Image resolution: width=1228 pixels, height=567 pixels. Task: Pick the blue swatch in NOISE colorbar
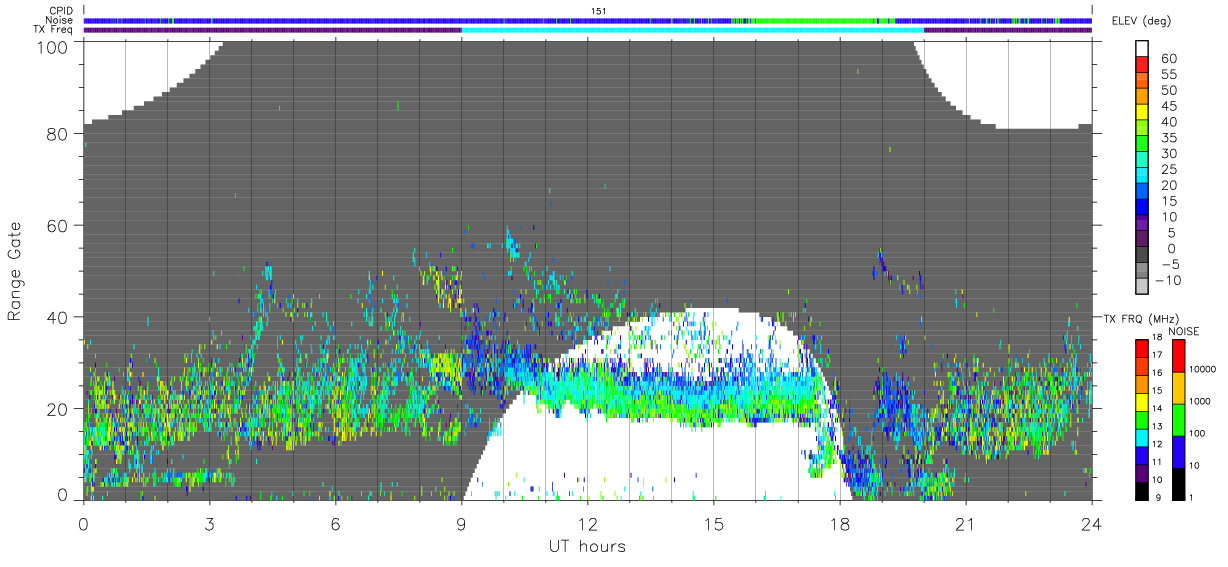click(x=1178, y=452)
